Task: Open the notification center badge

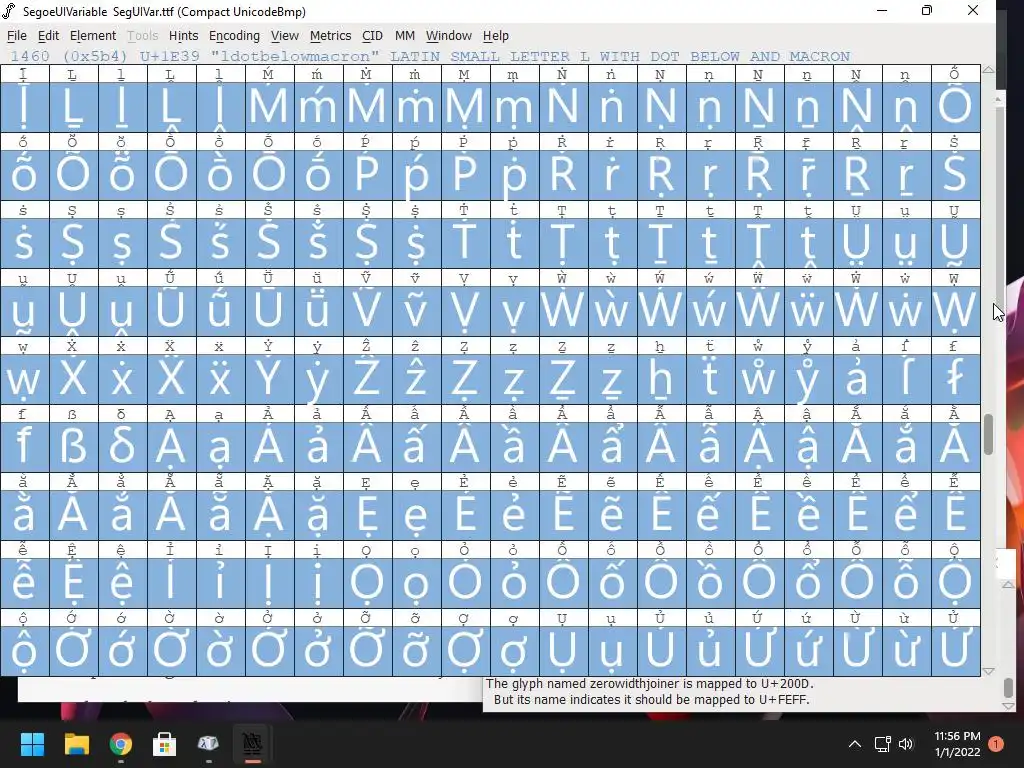Action: click(996, 744)
